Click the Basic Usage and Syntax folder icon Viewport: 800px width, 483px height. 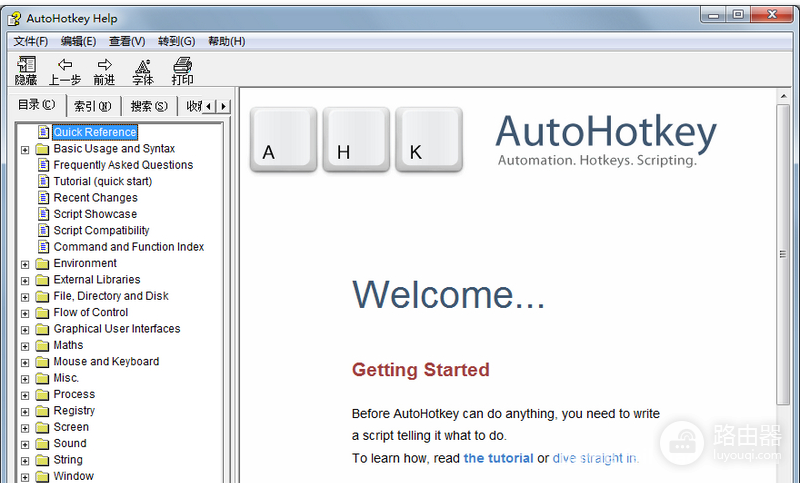coord(42,149)
